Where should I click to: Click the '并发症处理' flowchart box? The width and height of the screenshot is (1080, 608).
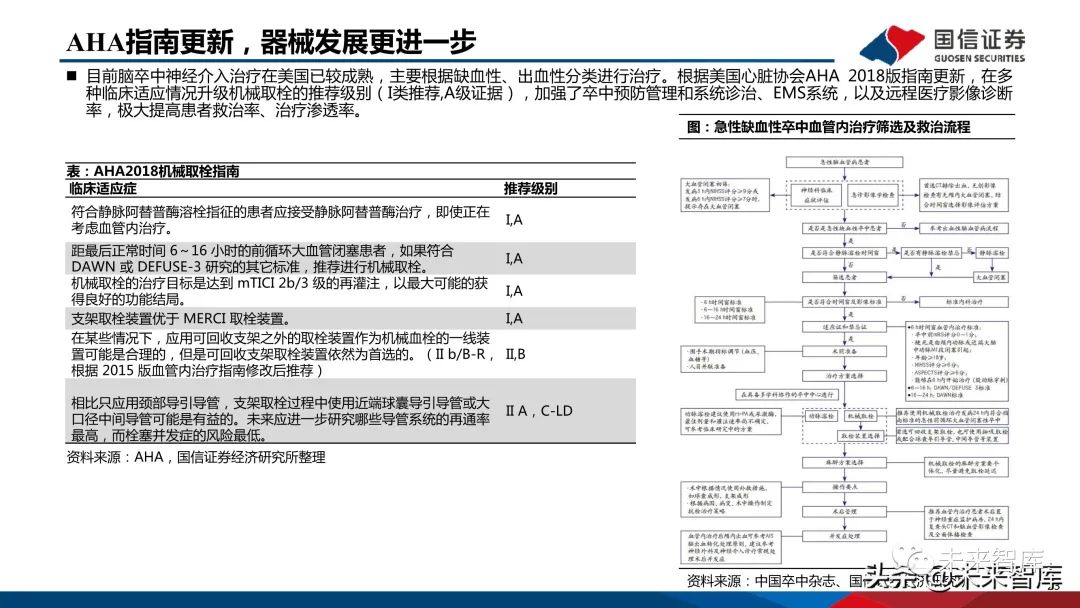844,536
